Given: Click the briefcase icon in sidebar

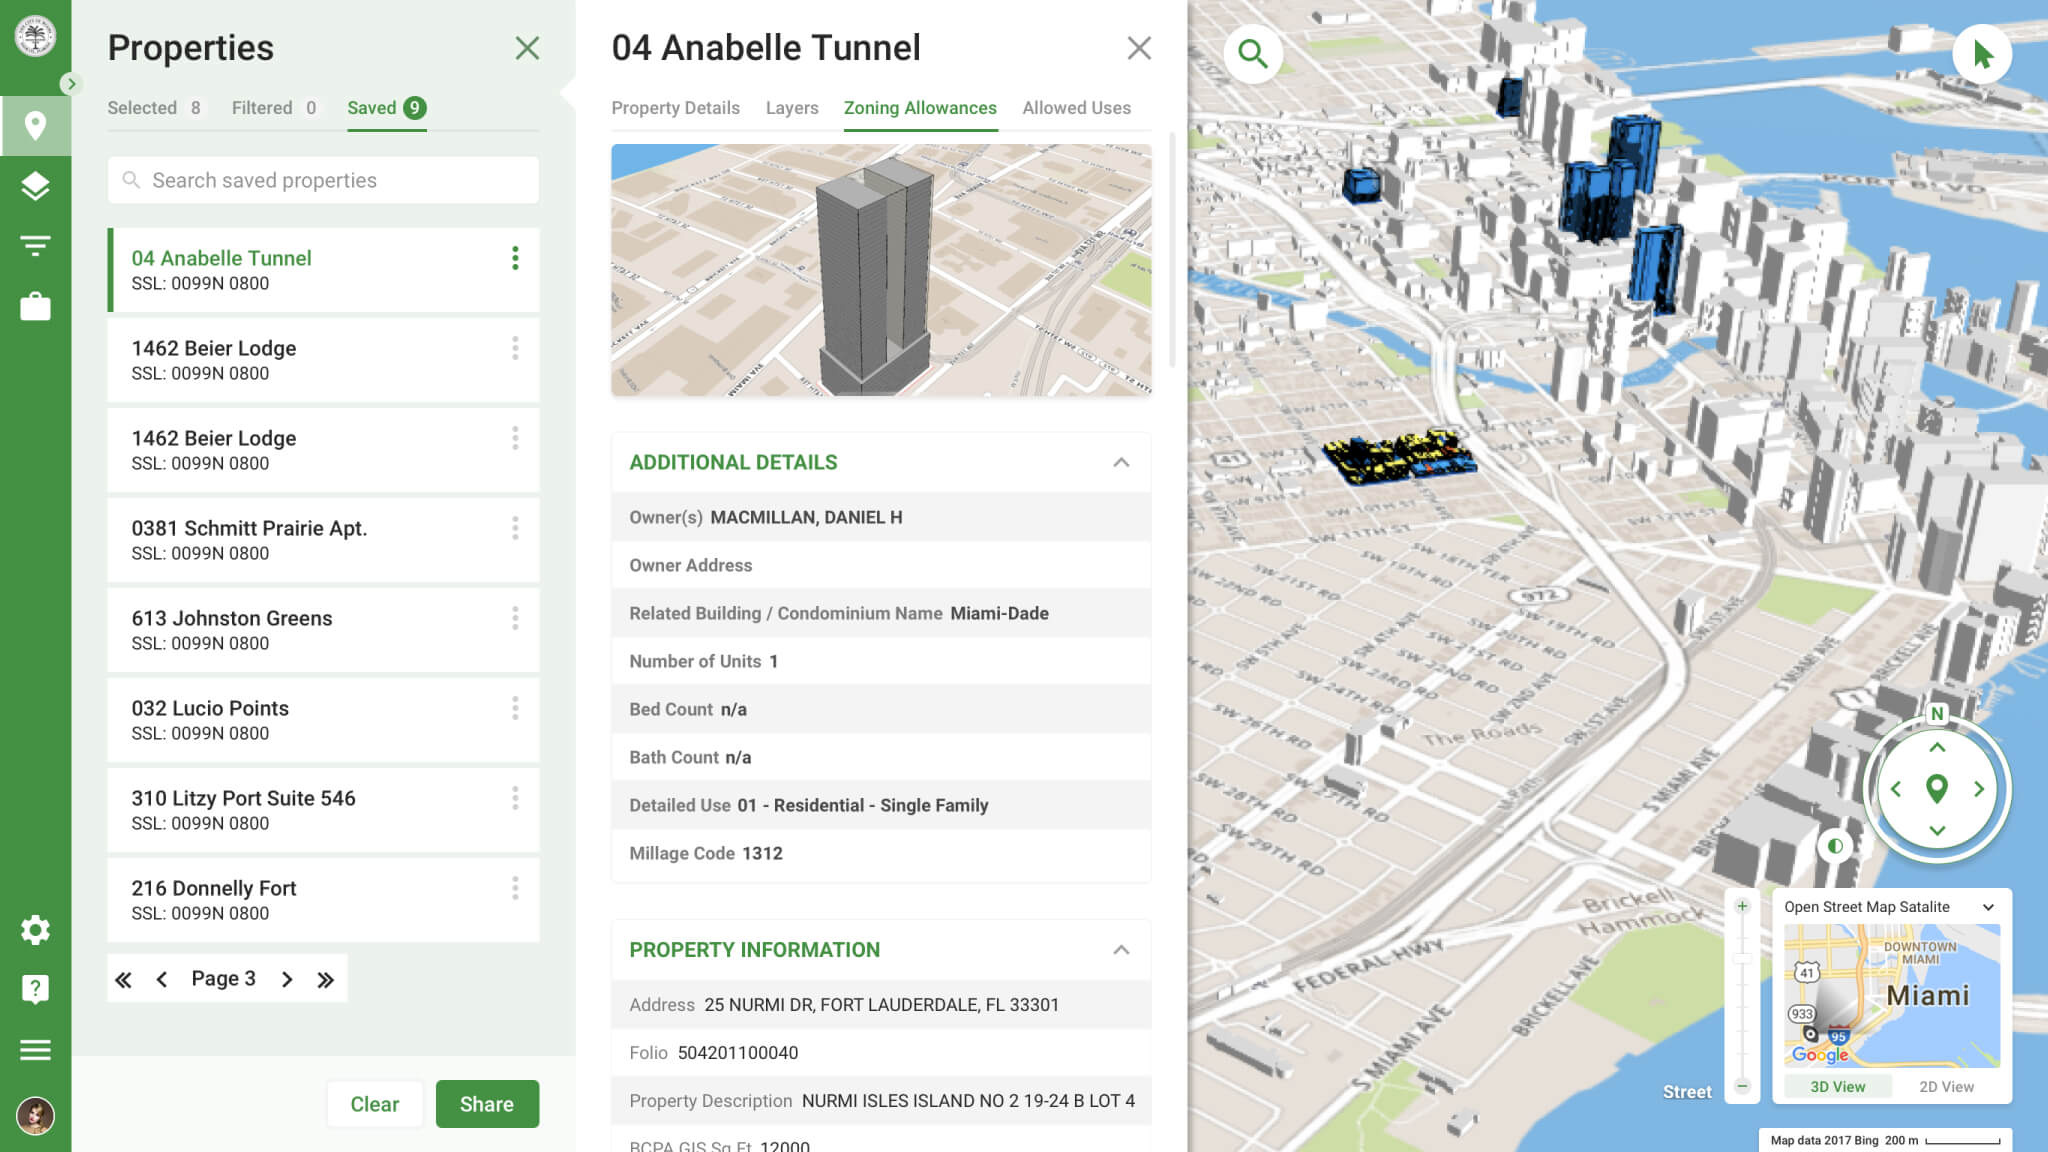Looking at the screenshot, I should (x=36, y=306).
